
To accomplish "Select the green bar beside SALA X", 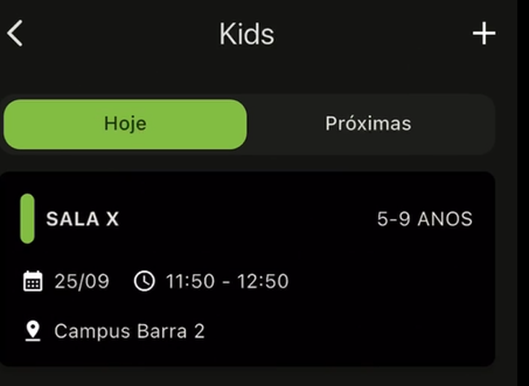I will (27, 219).
